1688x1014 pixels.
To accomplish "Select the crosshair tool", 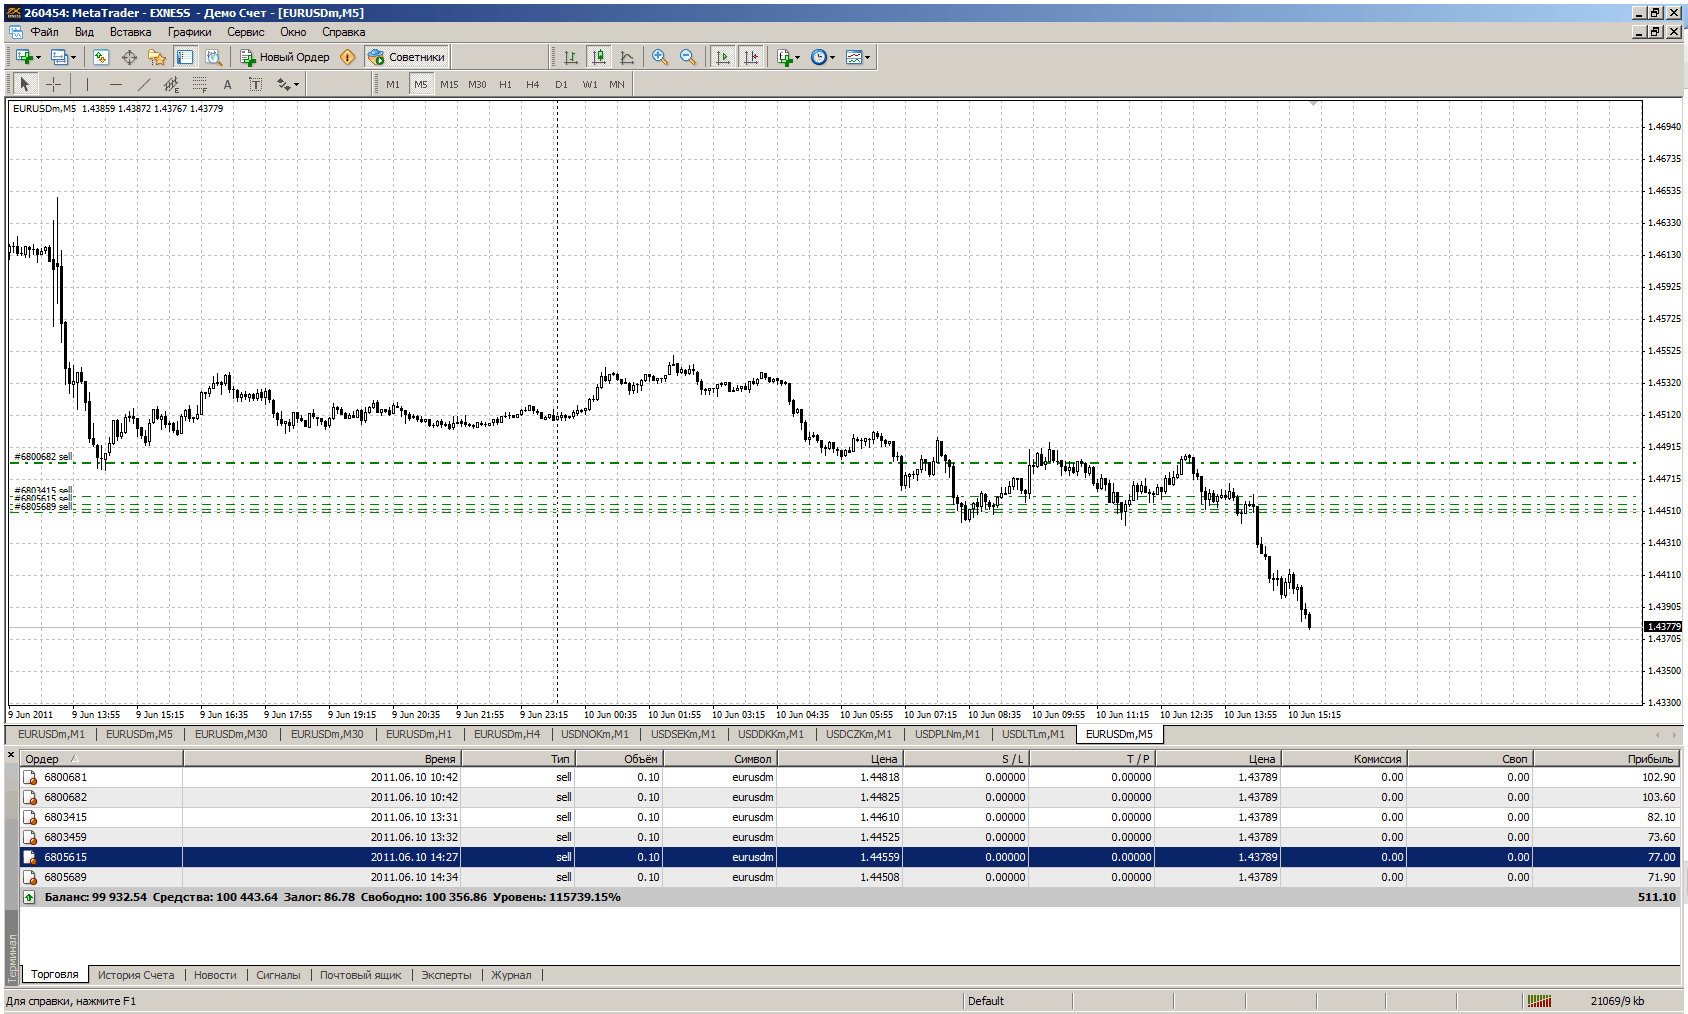I will [54, 84].
